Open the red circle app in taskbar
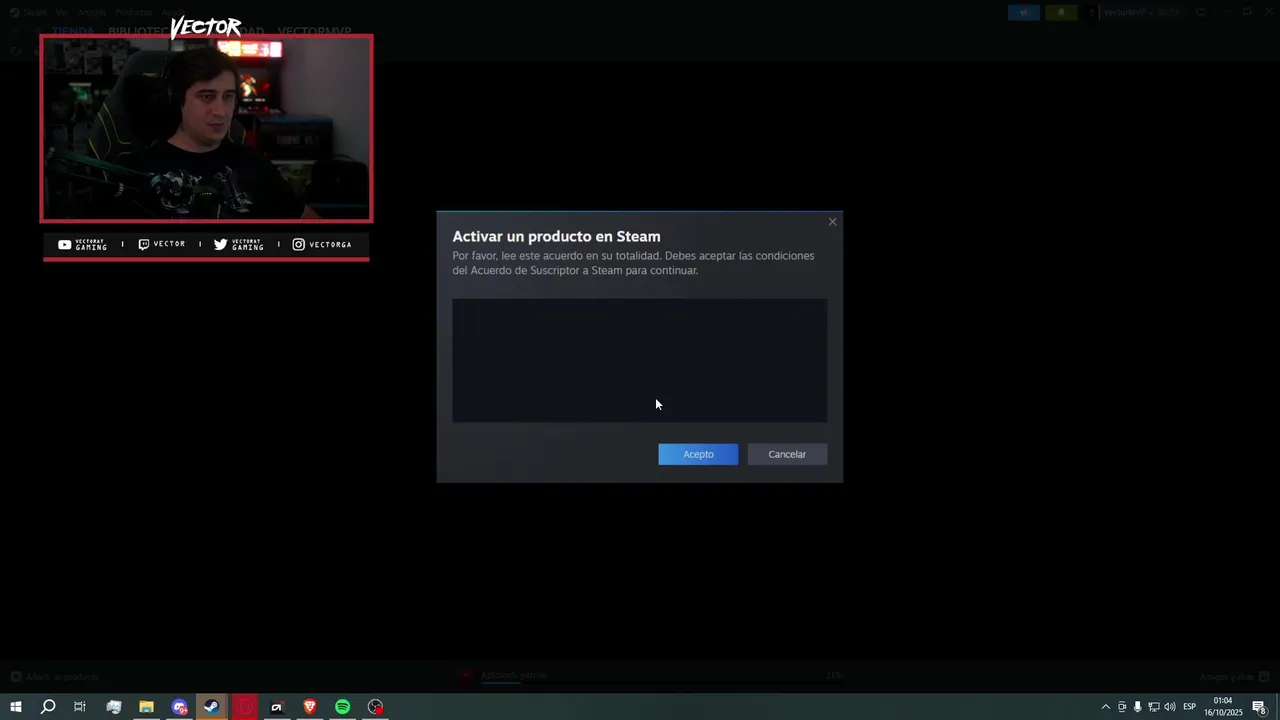 pyautogui.click(x=245, y=707)
